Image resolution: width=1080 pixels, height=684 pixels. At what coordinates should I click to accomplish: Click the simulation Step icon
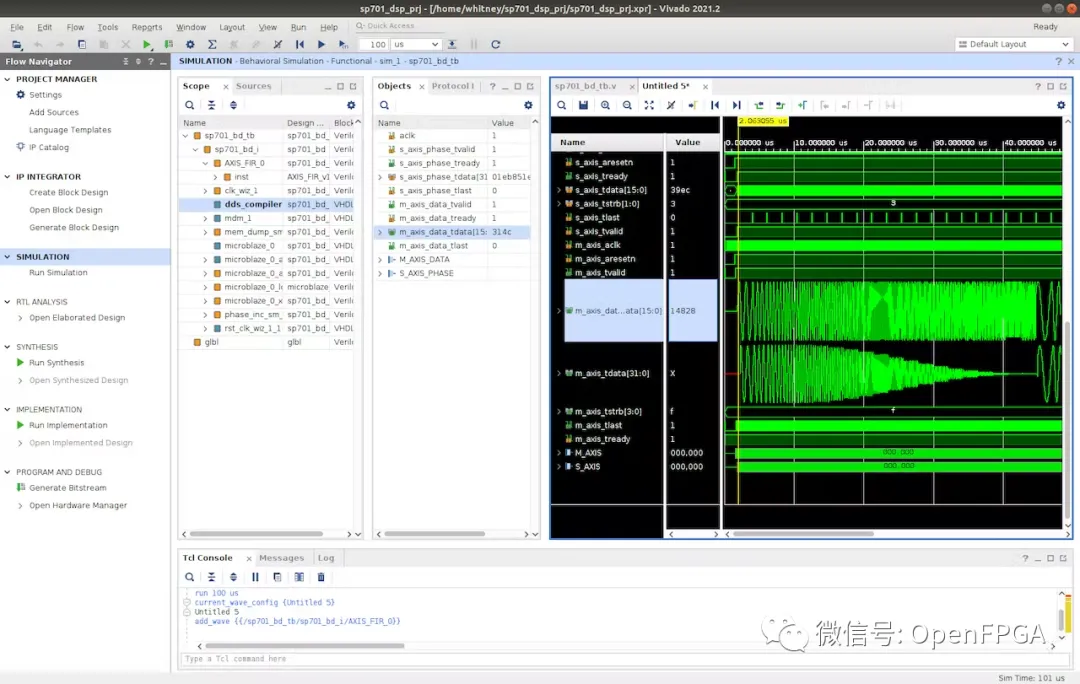[452, 44]
